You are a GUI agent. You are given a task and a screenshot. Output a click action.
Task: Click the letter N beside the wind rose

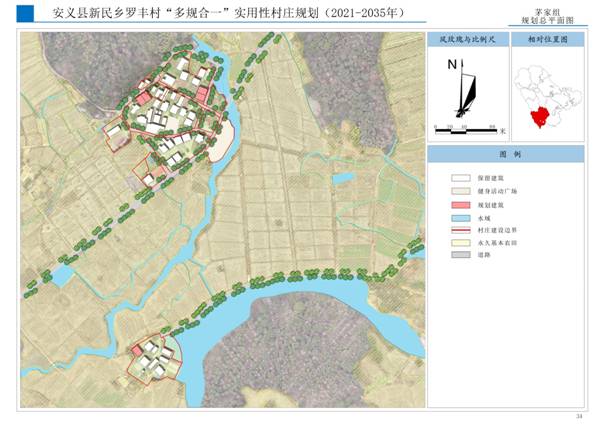(452, 64)
